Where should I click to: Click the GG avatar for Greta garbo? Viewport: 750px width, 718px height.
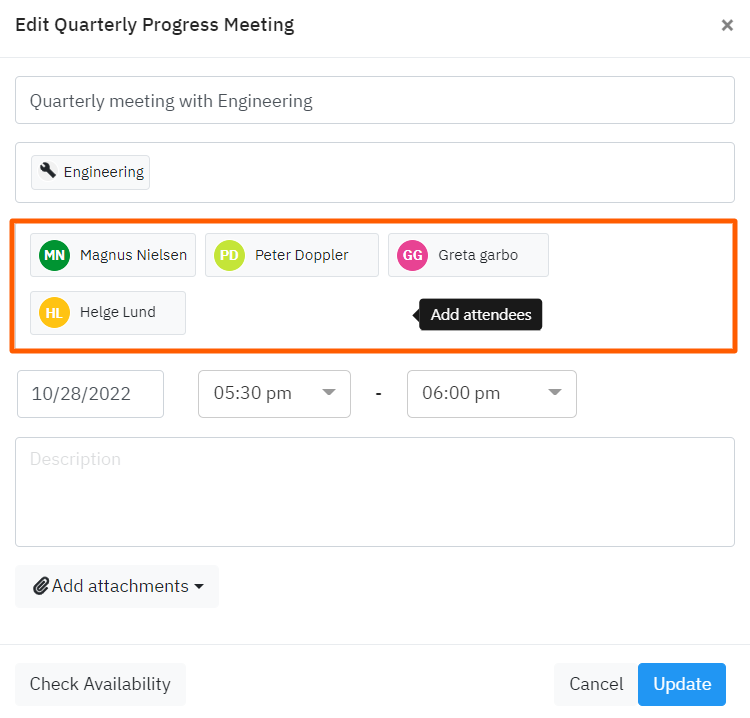(412, 255)
